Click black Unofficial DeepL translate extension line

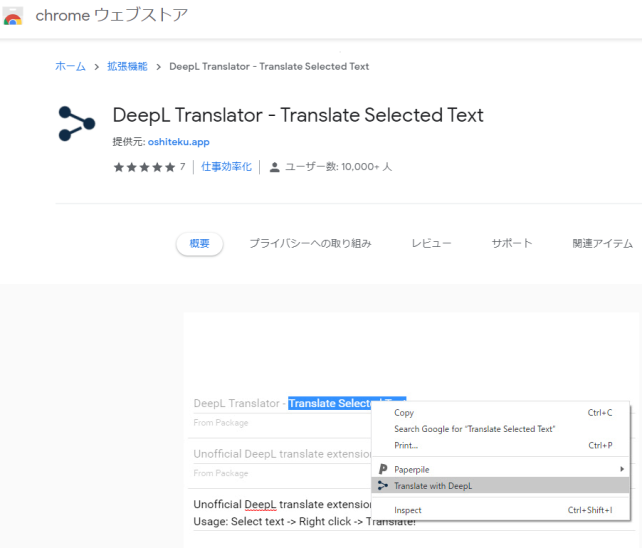(283, 504)
